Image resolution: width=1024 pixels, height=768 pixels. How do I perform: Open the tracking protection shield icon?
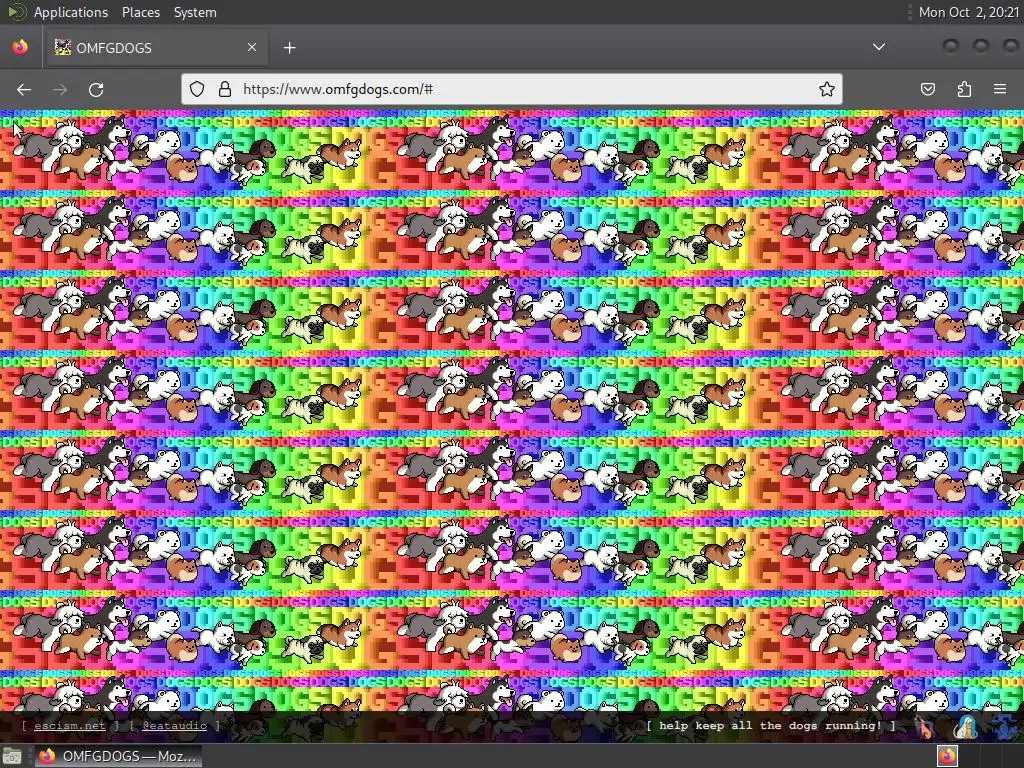pyautogui.click(x=197, y=89)
